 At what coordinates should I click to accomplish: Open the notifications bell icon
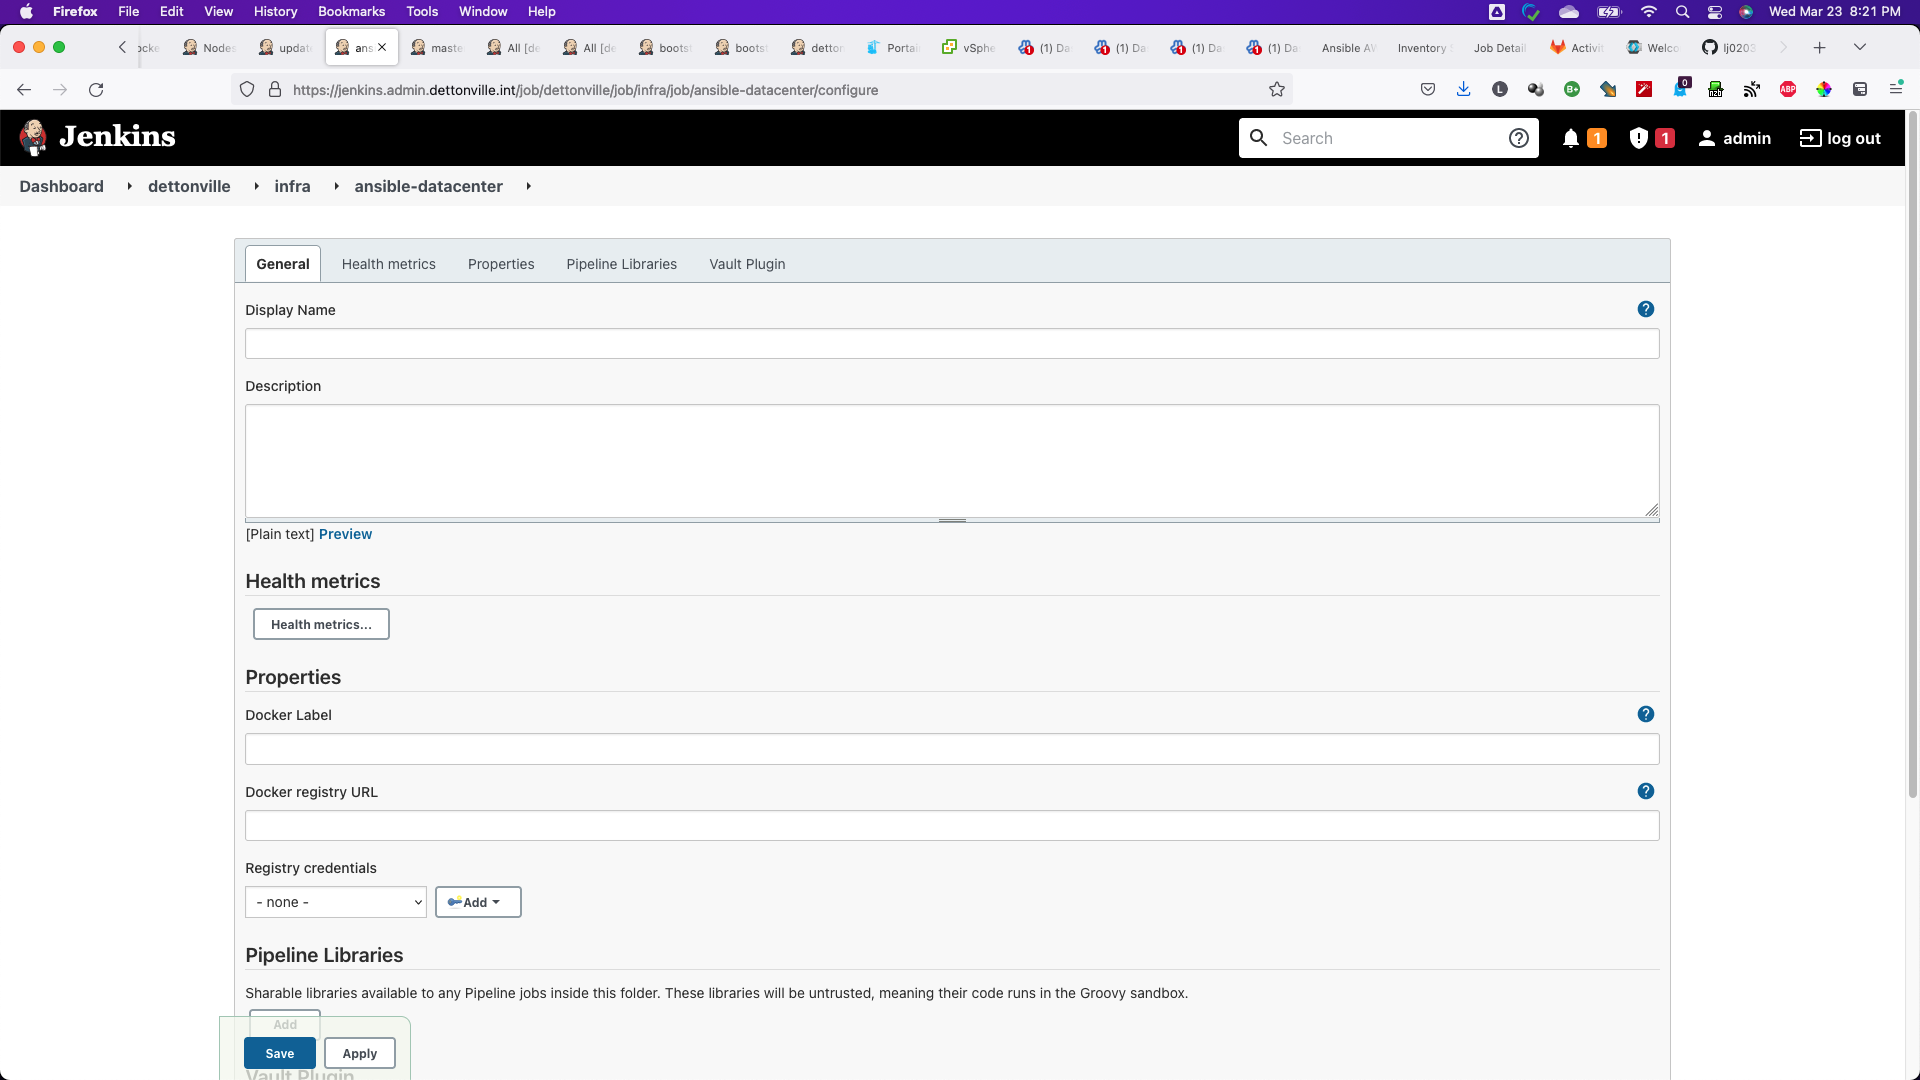(x=1570, y=139)
